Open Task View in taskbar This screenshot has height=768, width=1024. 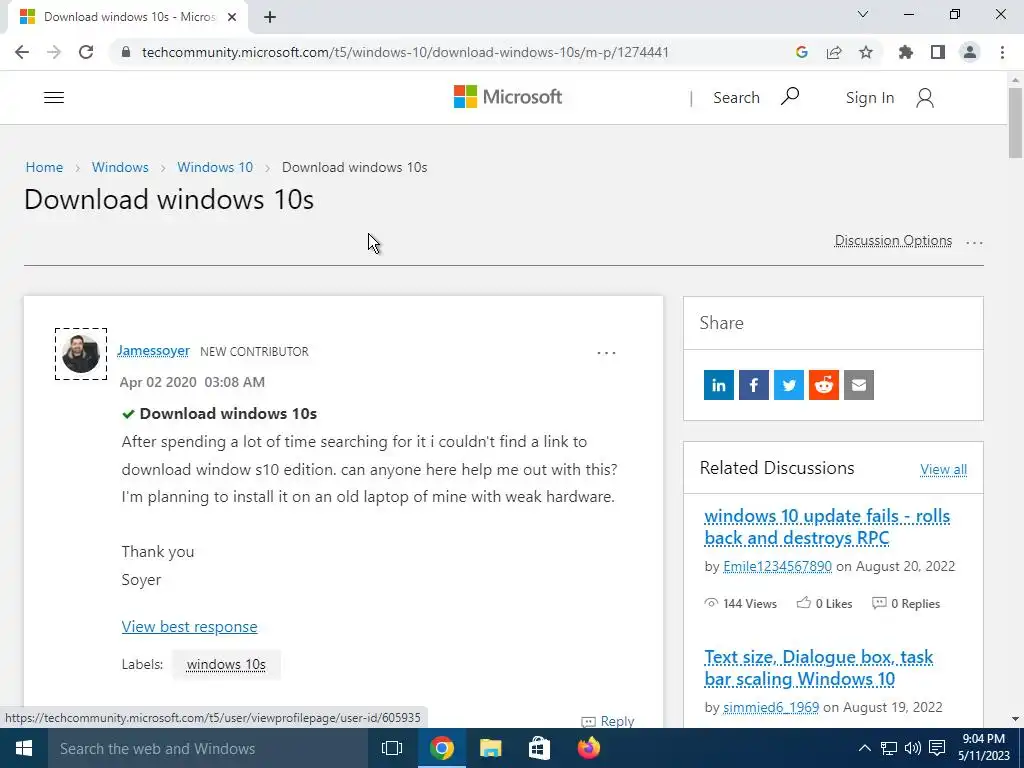[x=392, y=748]
